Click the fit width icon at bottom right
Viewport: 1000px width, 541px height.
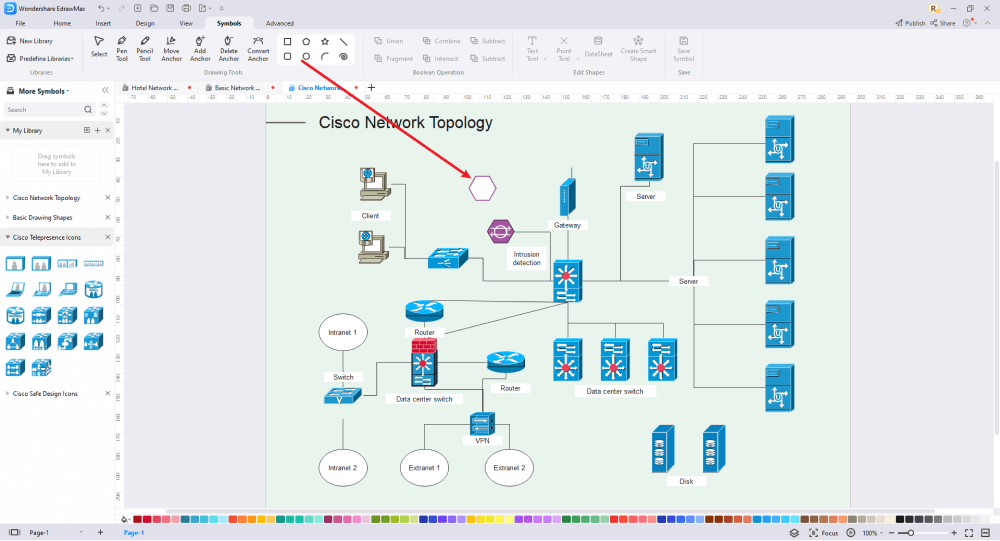pyautogui.click(x=985, y=533)
